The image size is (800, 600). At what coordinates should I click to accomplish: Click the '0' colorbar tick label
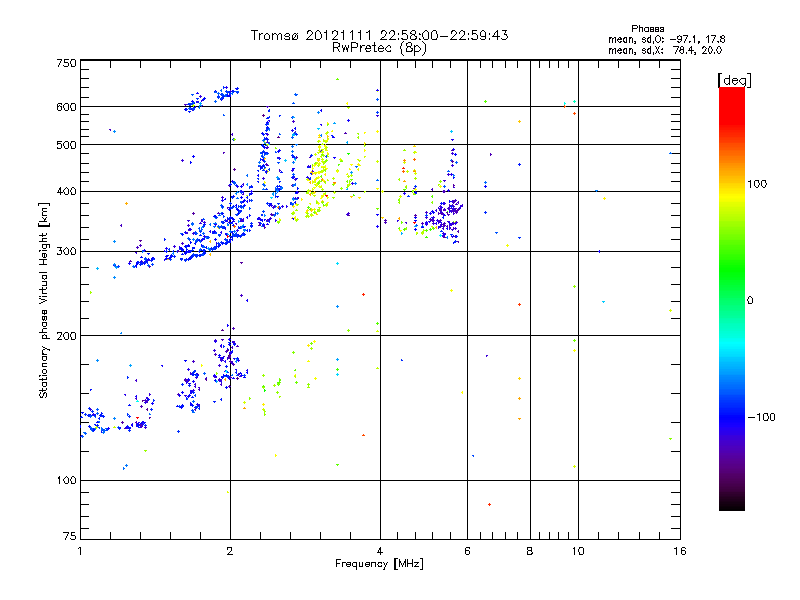tap(750, 301)
